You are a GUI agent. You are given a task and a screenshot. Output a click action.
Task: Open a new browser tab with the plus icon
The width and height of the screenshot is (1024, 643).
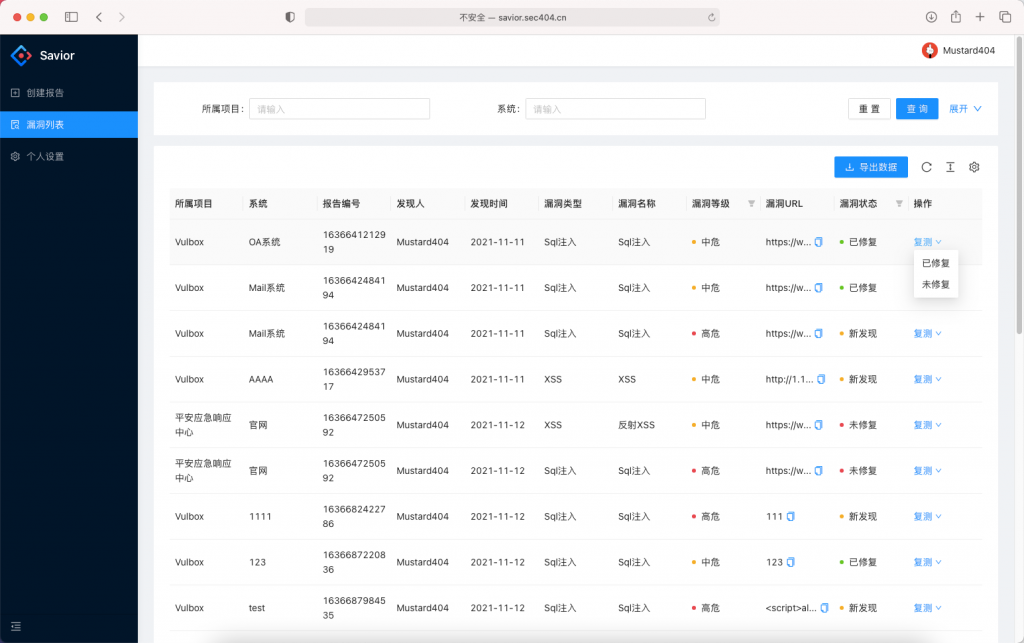pos(978,17)
